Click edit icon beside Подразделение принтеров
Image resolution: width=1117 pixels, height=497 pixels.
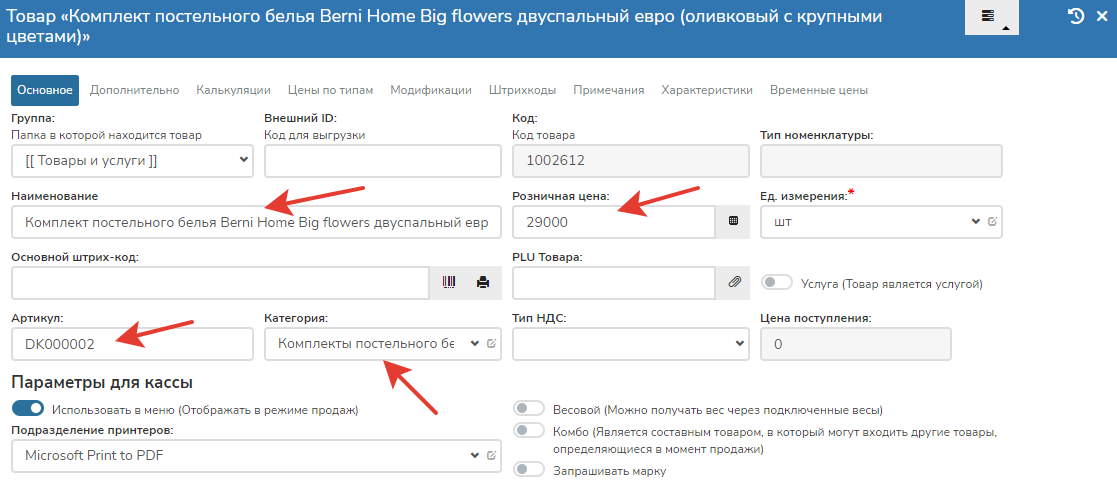click(491, 456)
